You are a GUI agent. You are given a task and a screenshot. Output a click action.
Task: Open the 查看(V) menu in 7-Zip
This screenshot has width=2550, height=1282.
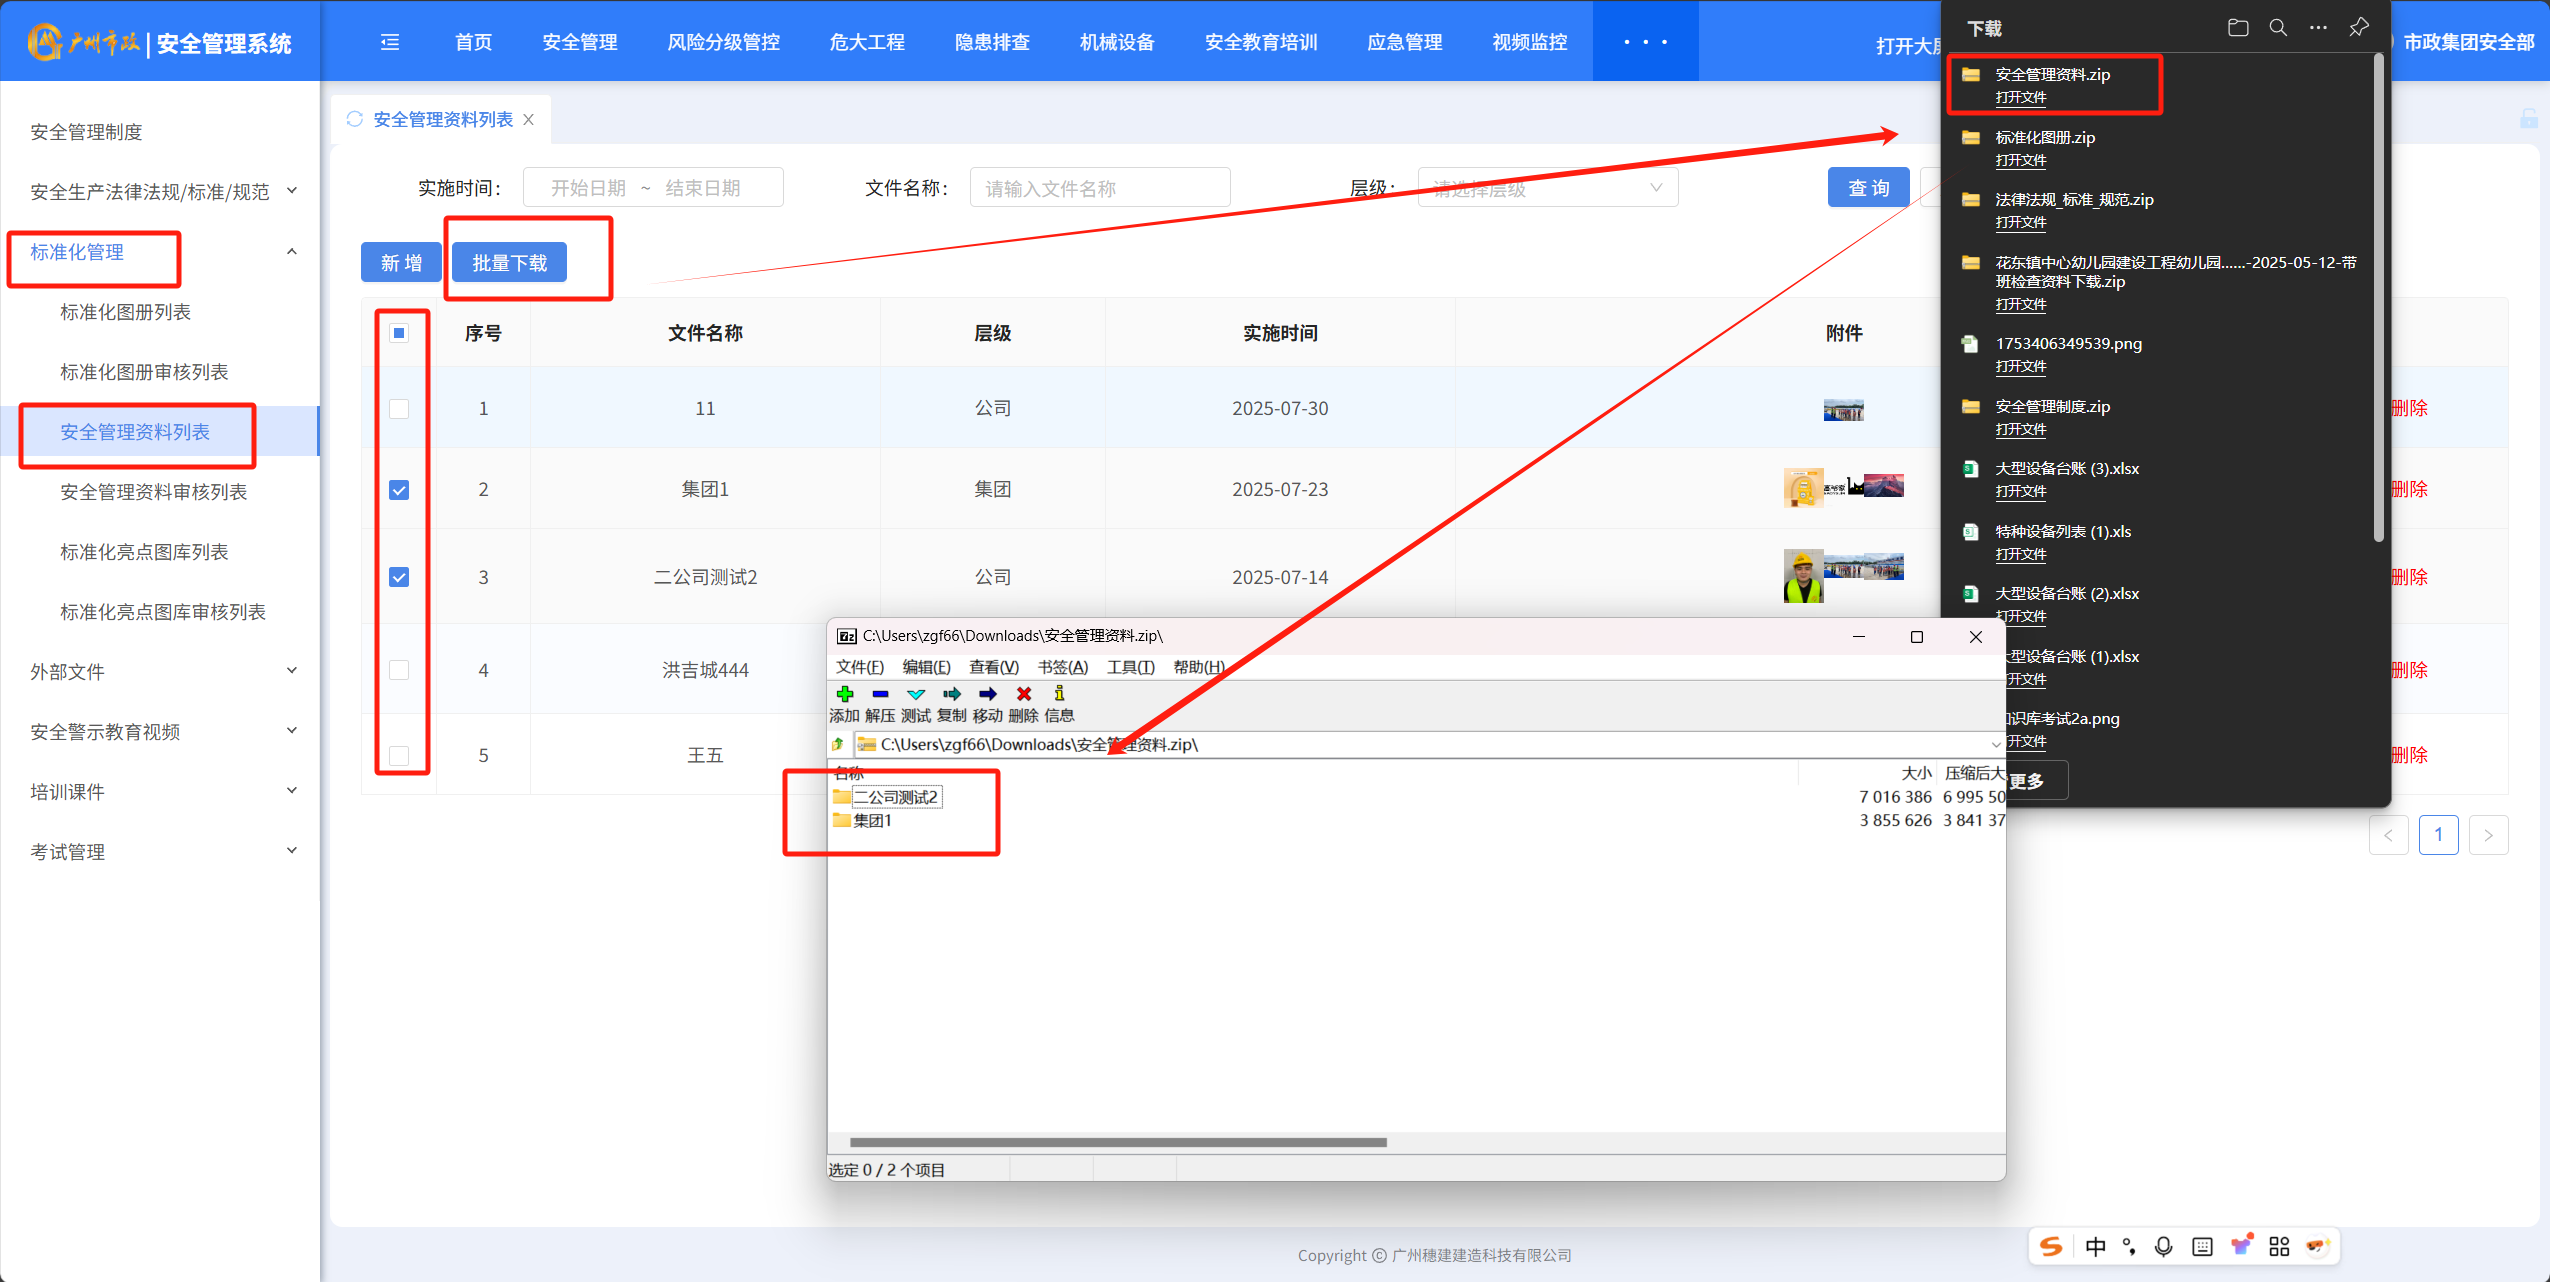pyautogui.click(x=993, y=667)
